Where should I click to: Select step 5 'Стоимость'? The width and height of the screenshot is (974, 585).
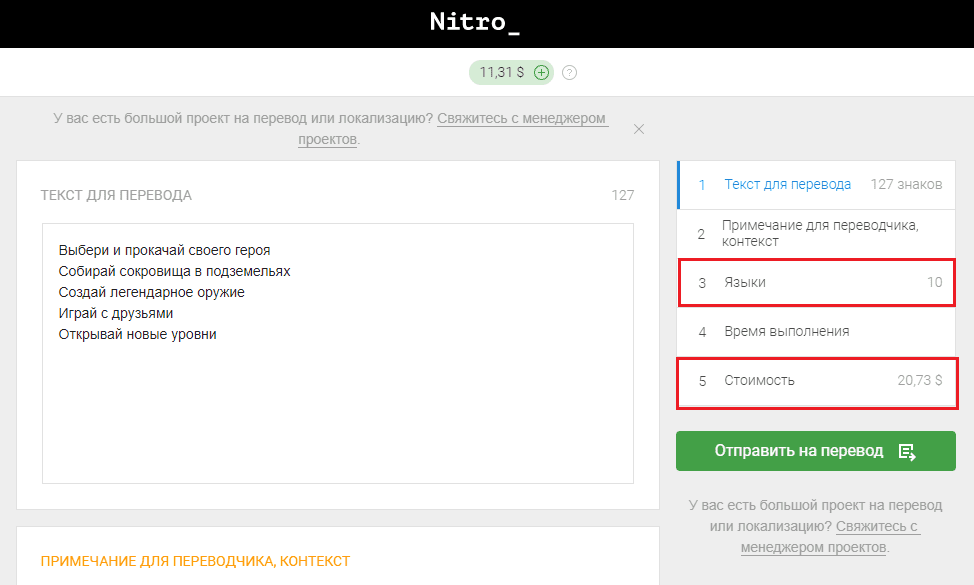[x=759, y=381]
